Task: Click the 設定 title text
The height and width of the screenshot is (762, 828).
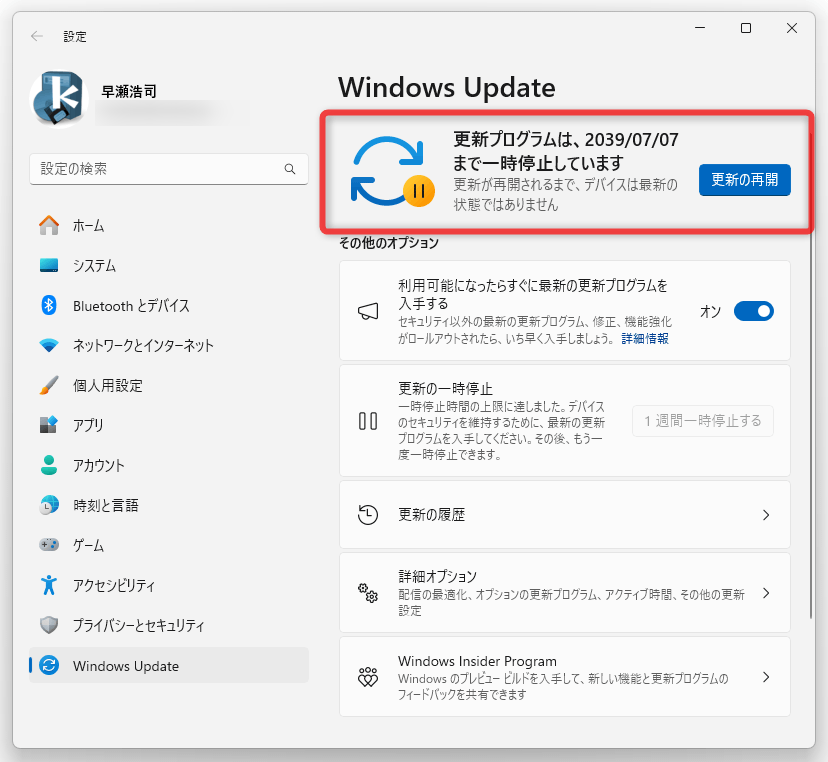Action: click(x=75, y=36)
